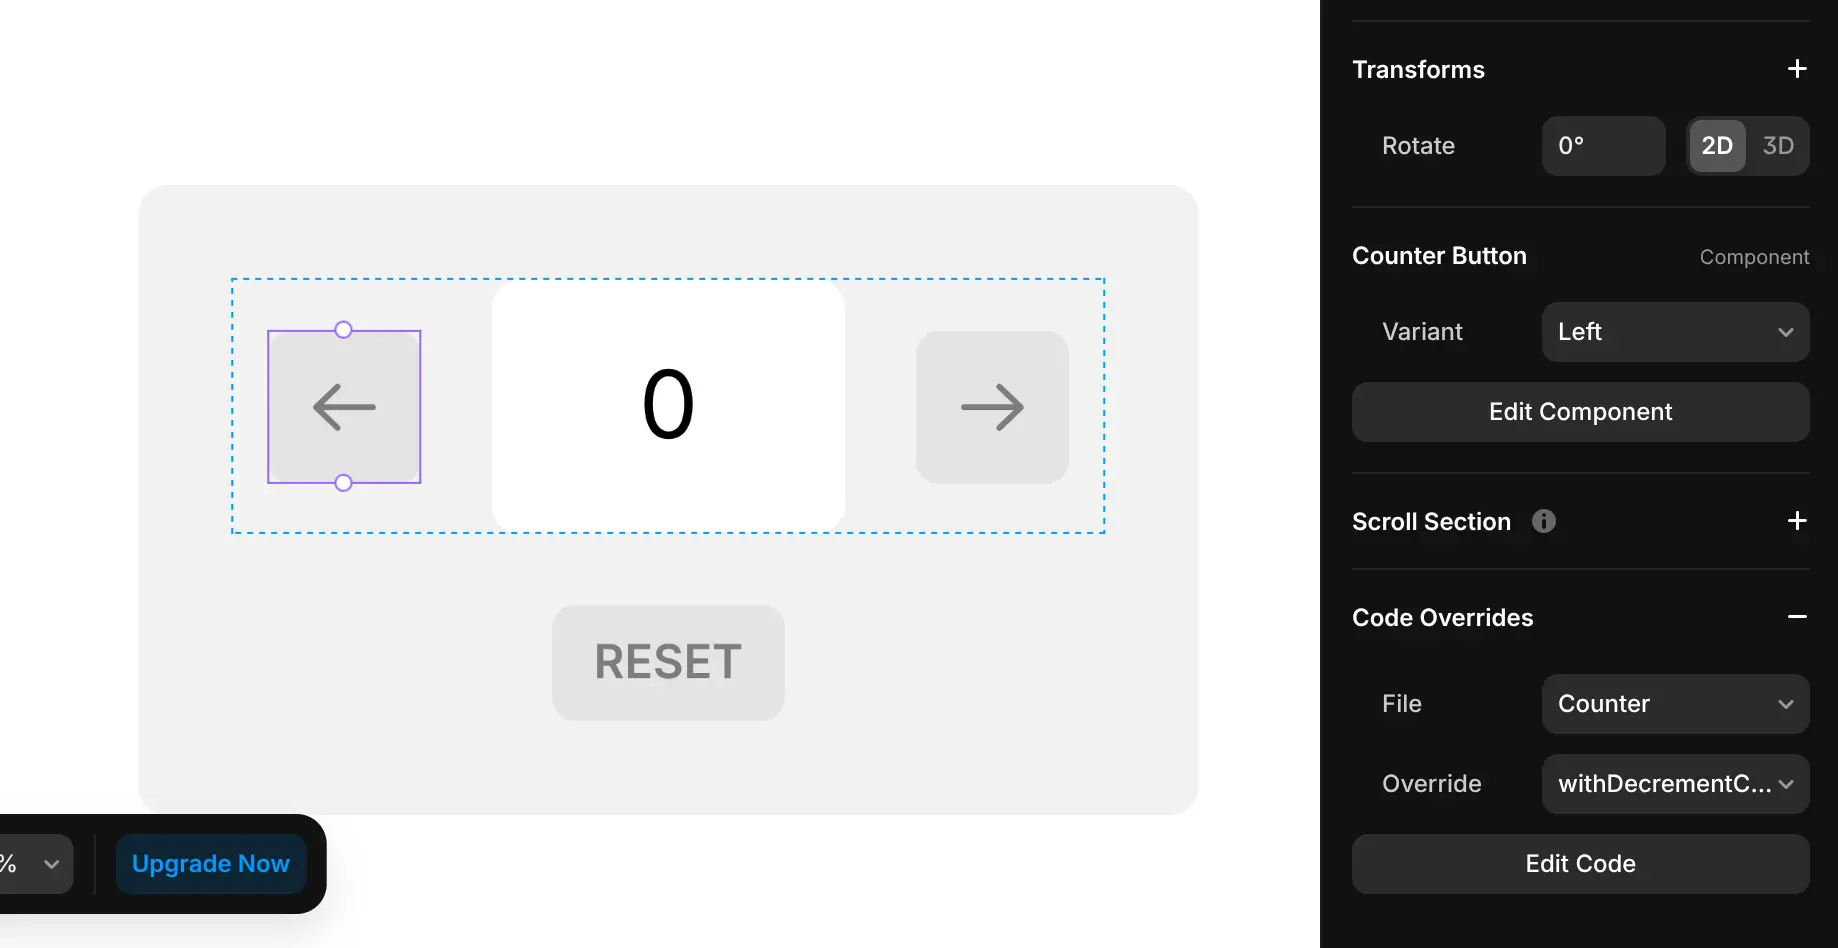Click the bottom handle of selected left button
1838x948 pixels.
[343, 483]
